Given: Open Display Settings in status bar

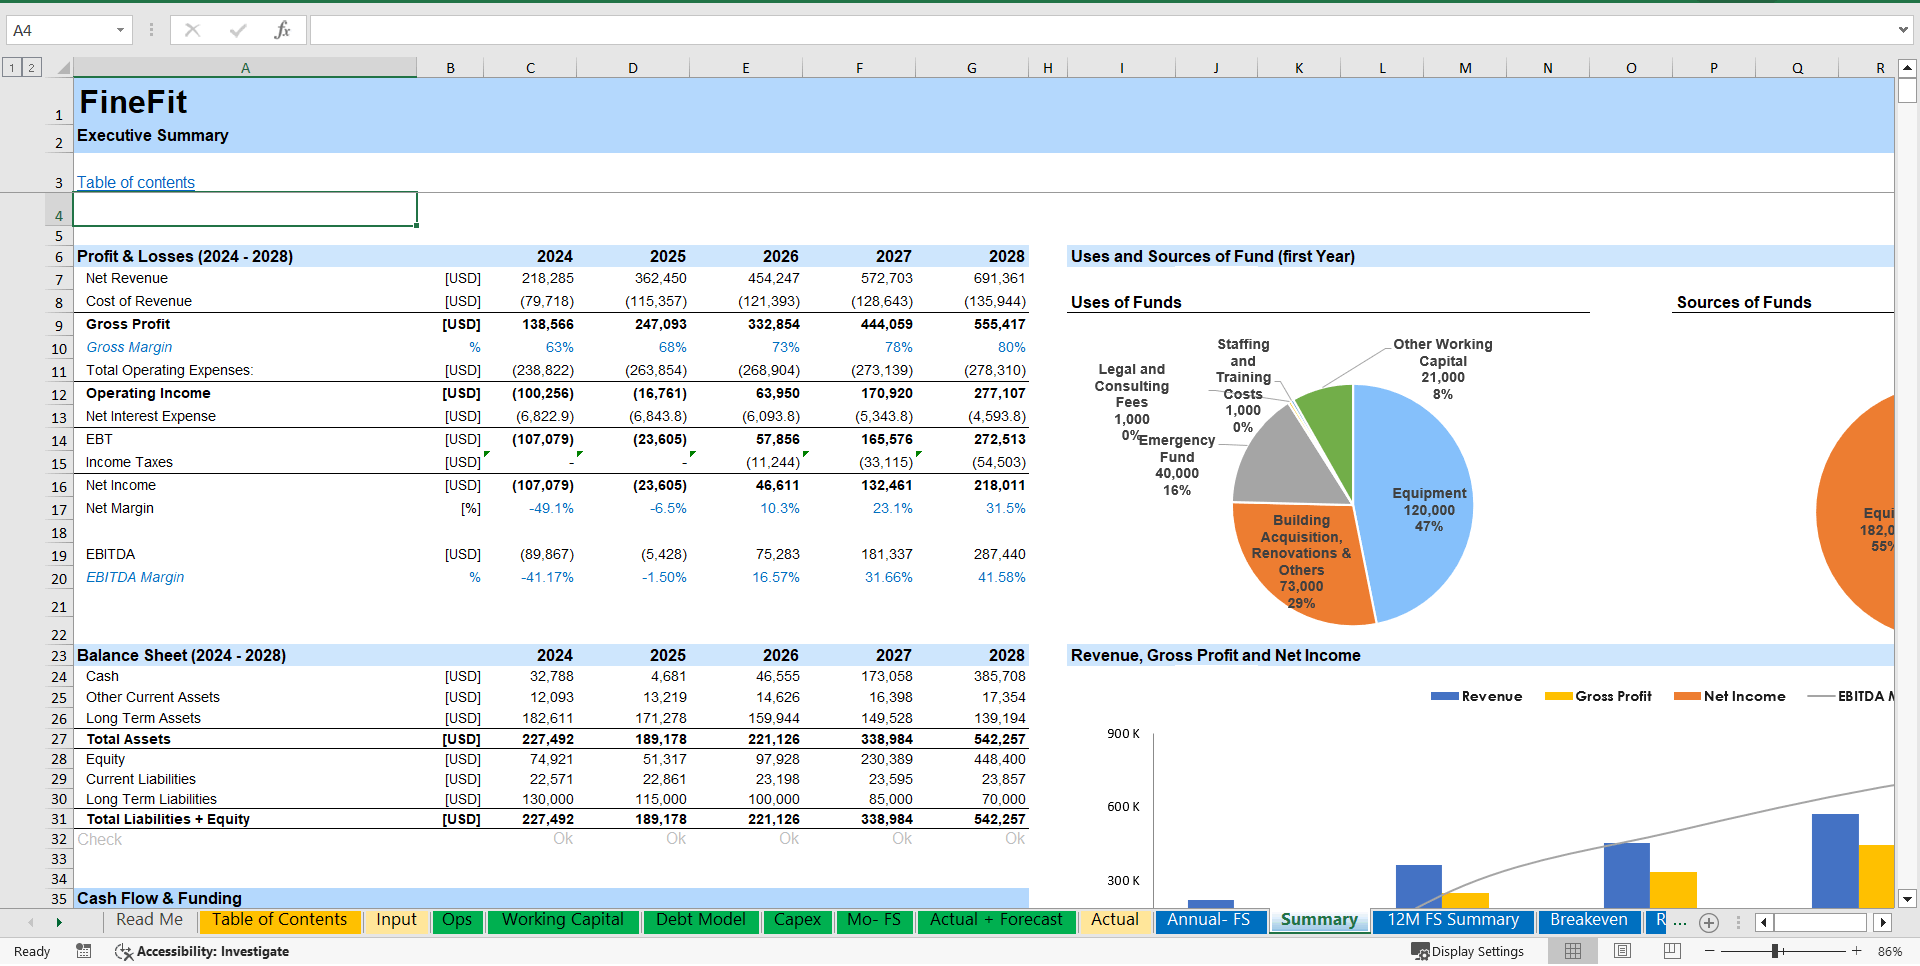Looking at the screenshot, I should 1467,951.
